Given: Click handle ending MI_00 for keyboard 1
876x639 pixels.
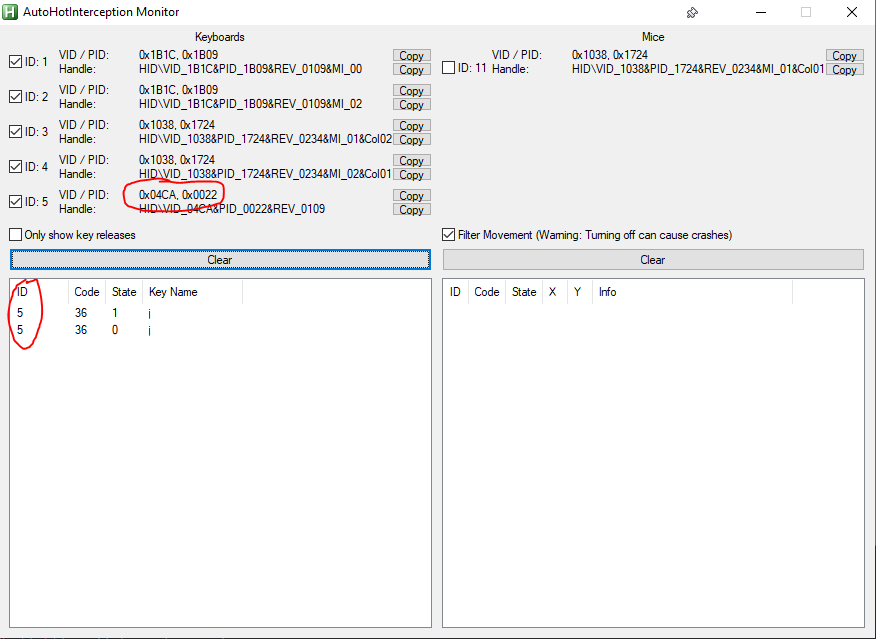Looking at the screenshot, I should (250, 69).
